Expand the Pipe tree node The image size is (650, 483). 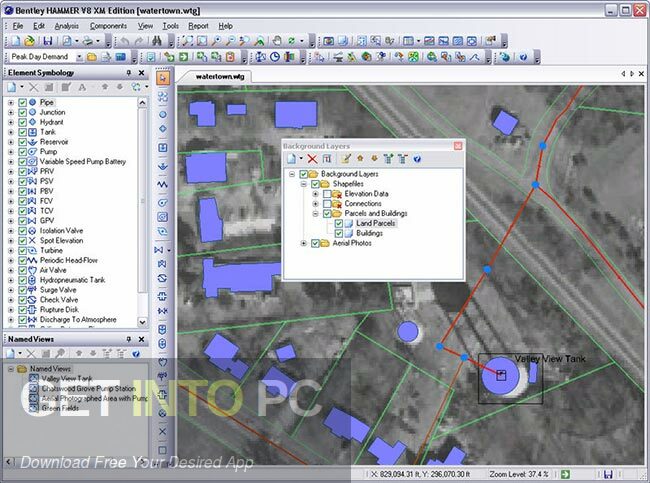11,102
